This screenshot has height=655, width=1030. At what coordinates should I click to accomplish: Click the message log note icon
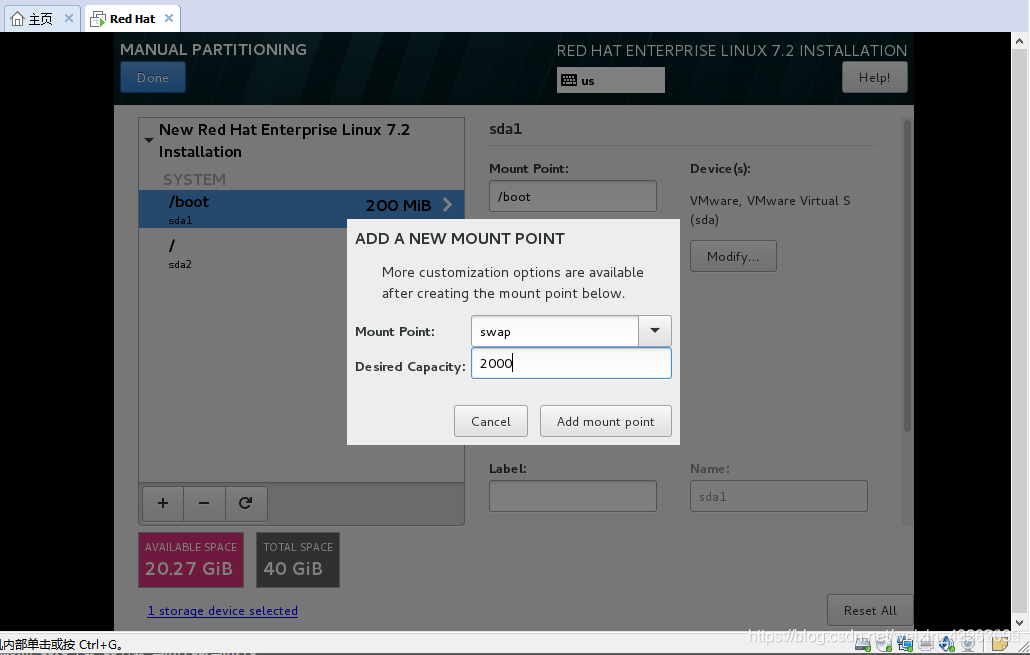coord(1000,644)
